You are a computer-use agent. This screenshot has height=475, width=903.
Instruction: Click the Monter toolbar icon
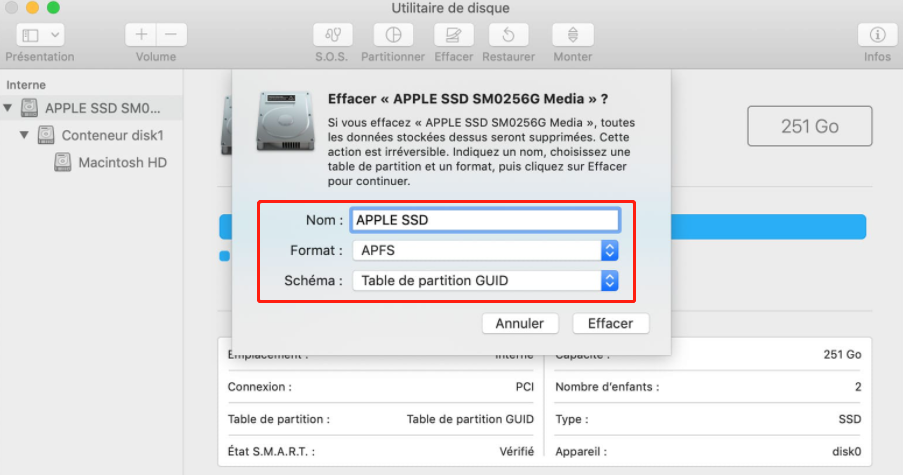[x=572, y=35]
